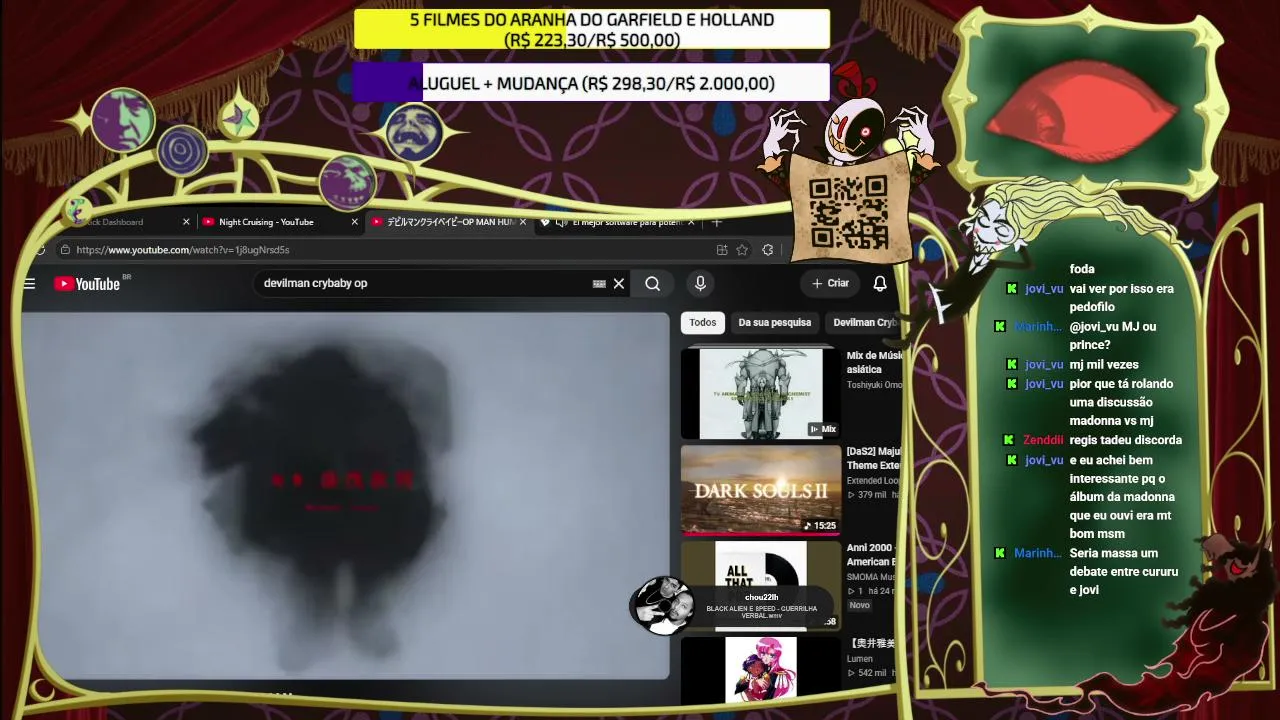This screenshot has height=720, width=1280.
Task: Click chat message 'regis tadeu discorda'
Action: point(1126,440)
